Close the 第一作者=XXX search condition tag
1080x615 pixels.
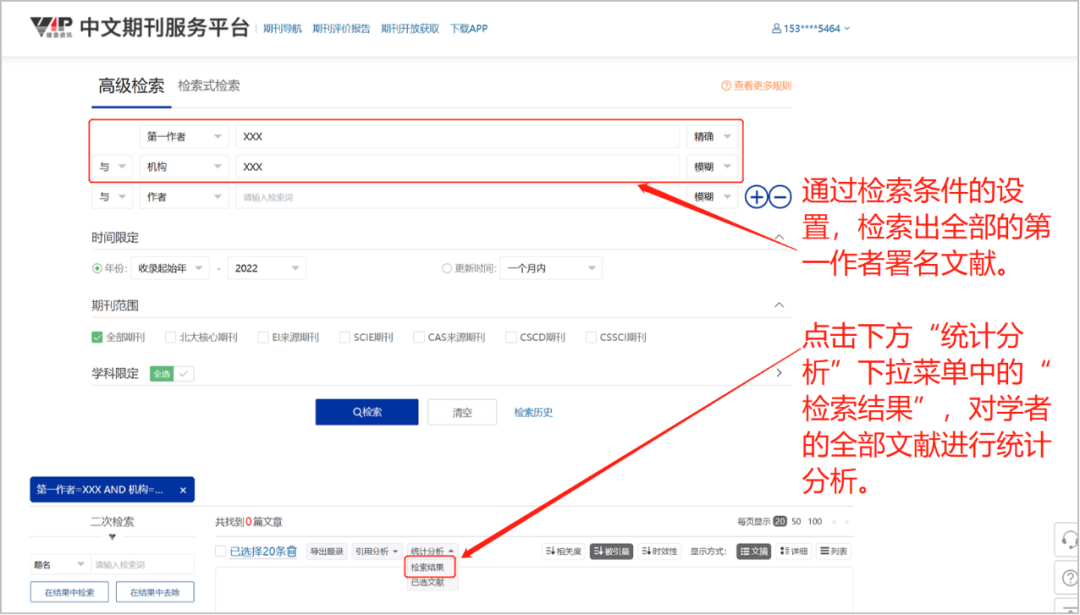(x=183, y=490)
